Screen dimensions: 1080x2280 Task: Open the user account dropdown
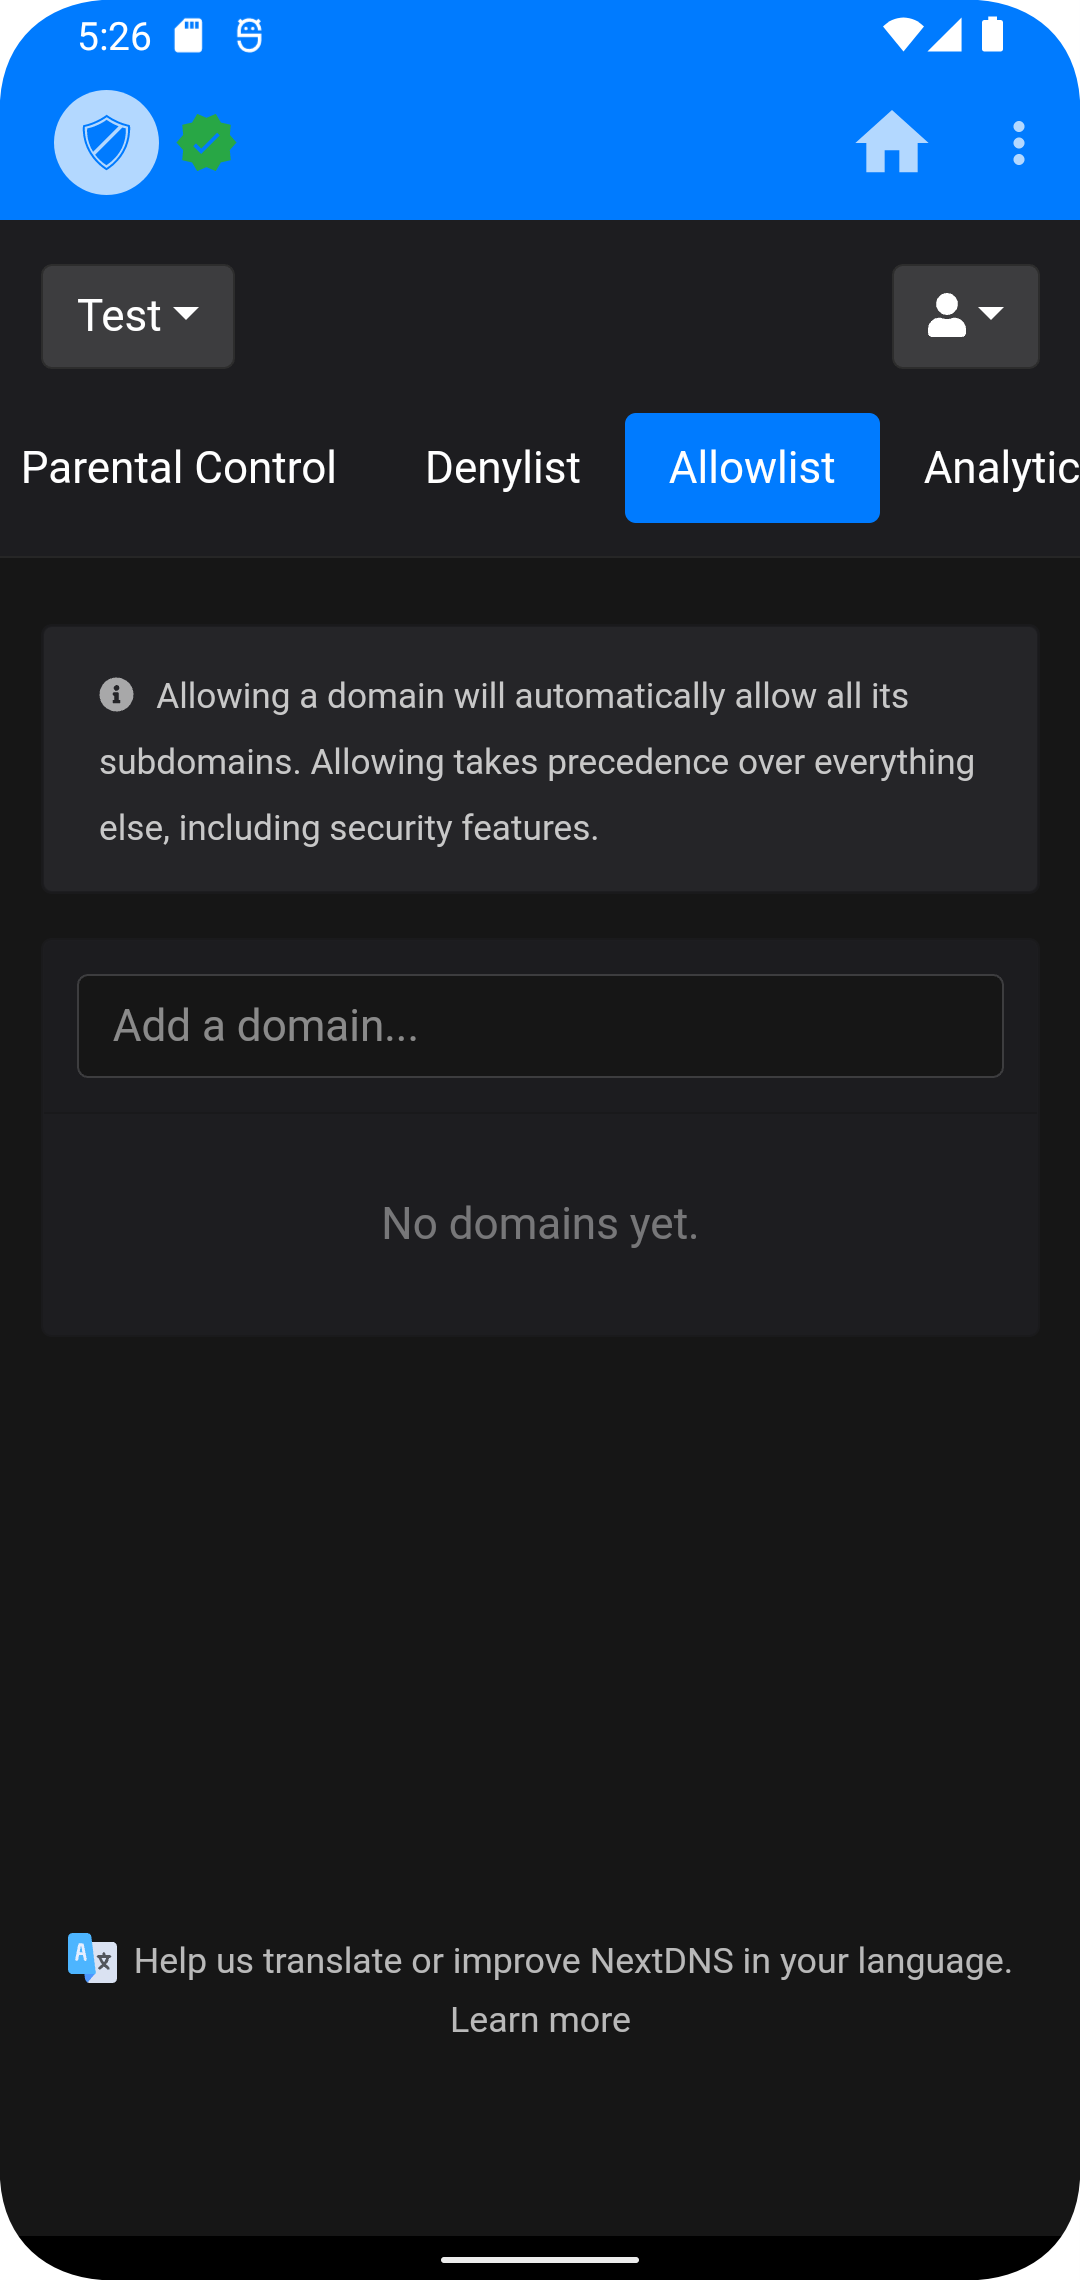click(x=966, y=316)
